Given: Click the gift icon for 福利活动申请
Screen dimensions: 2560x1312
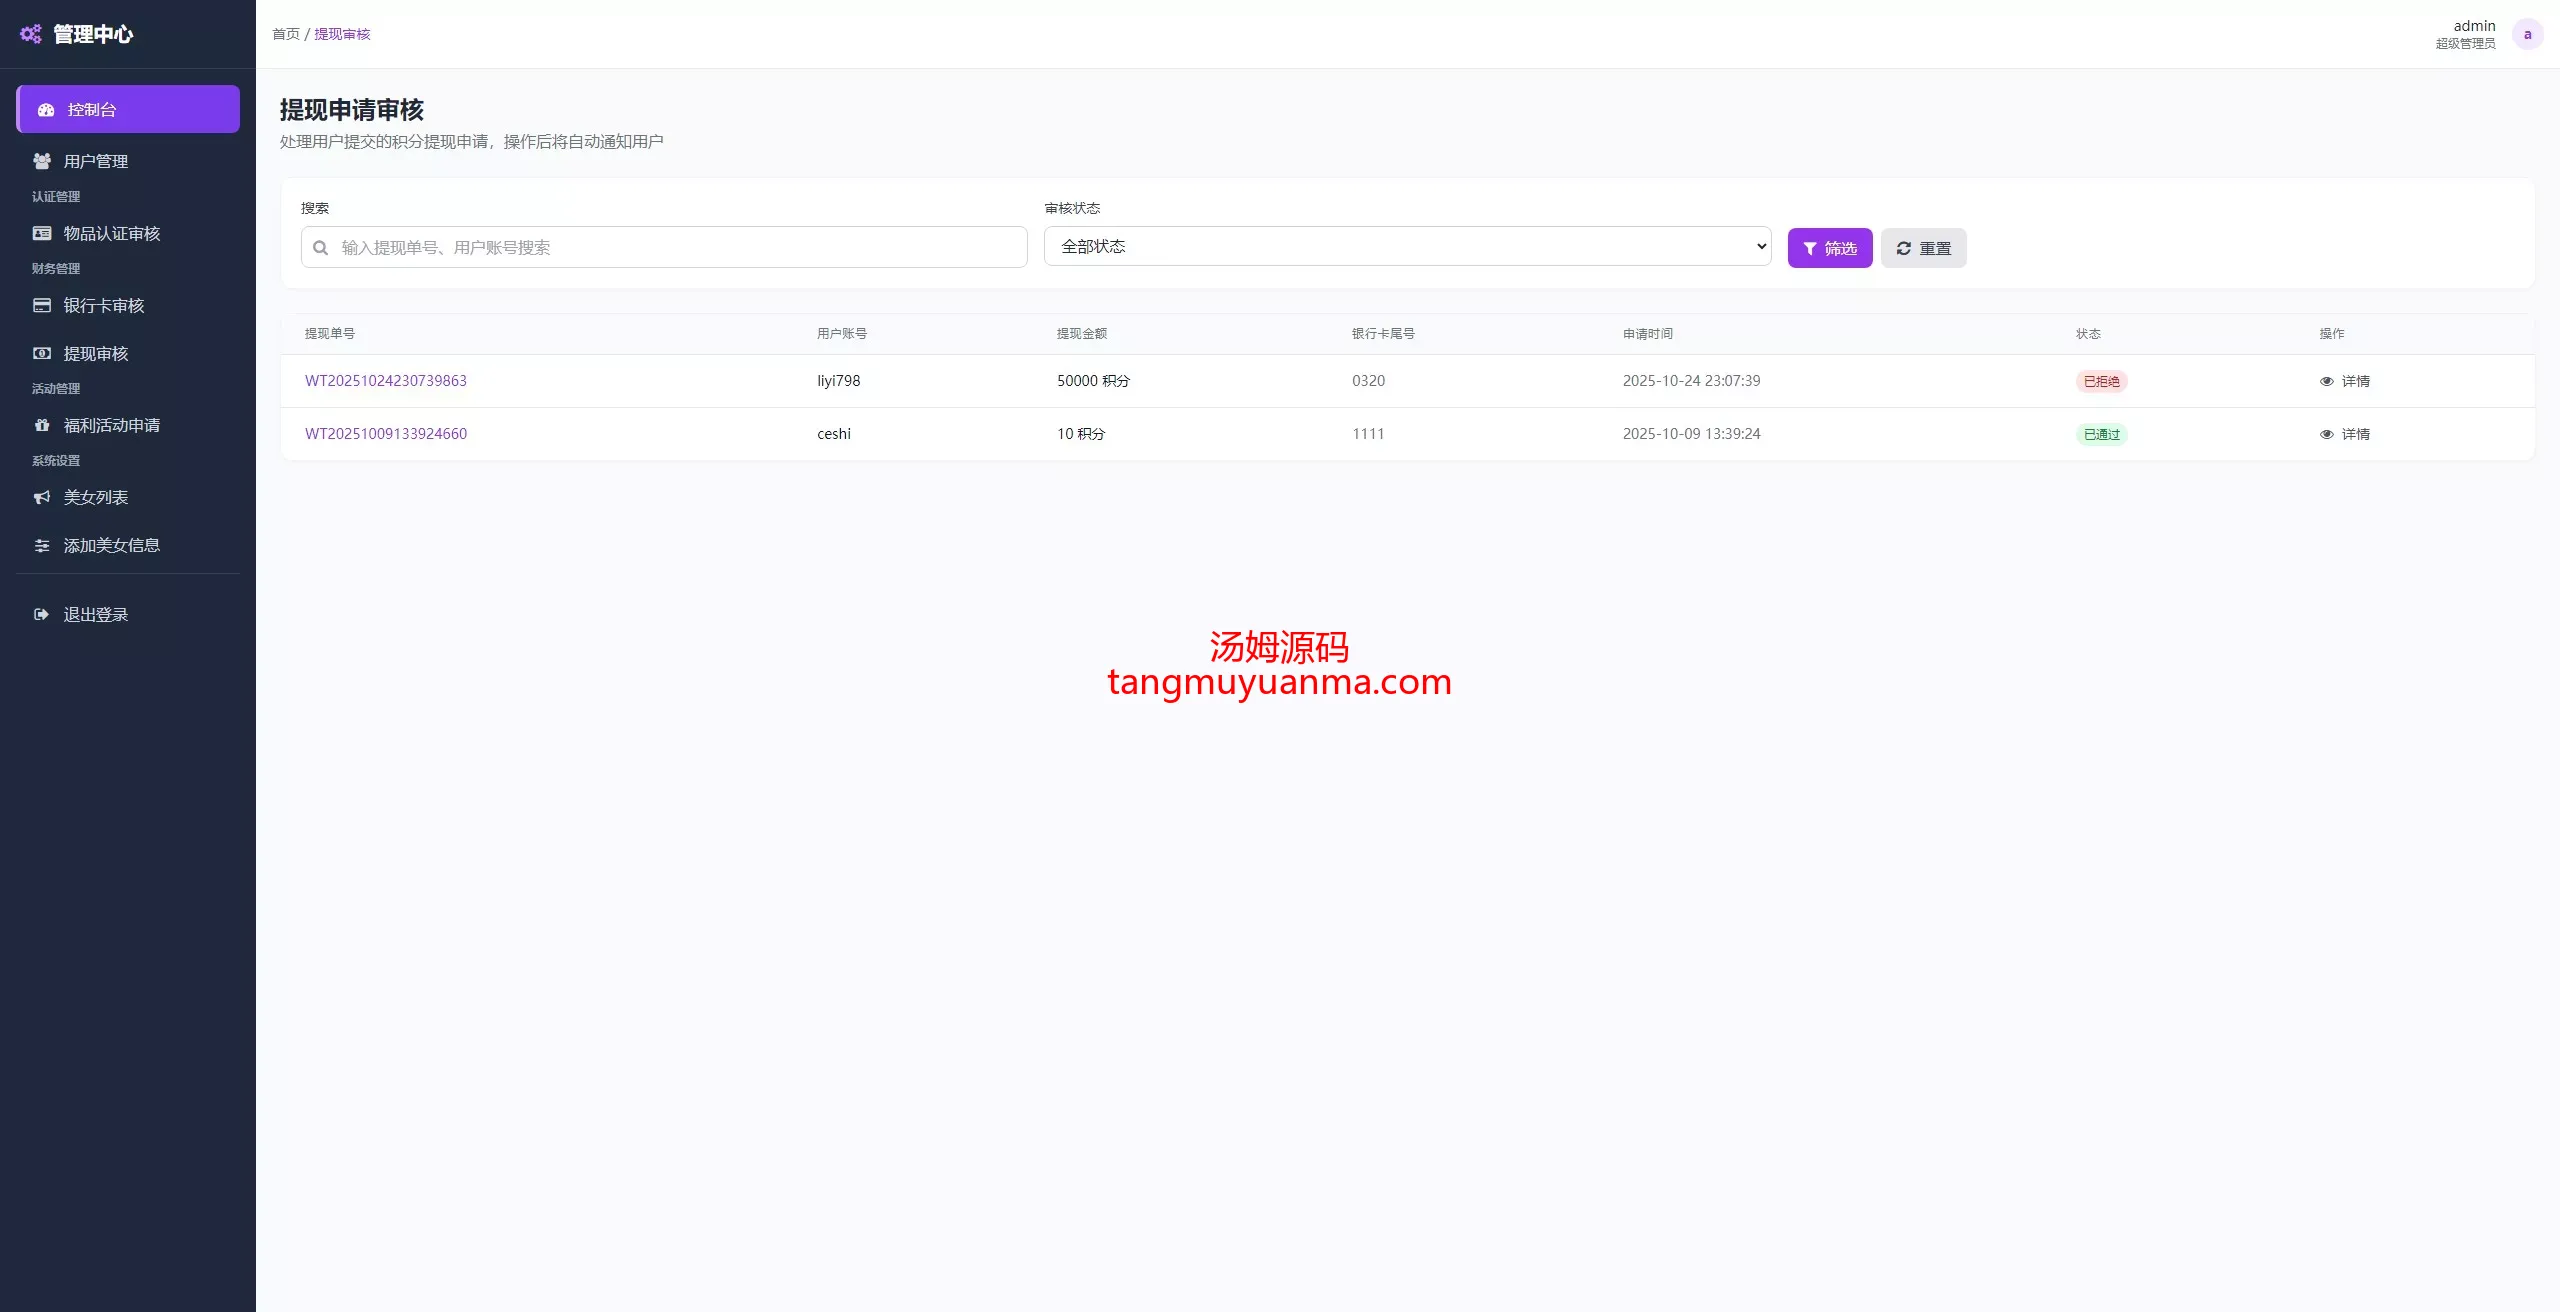Looking at the screenshot, I should point(42,425).
